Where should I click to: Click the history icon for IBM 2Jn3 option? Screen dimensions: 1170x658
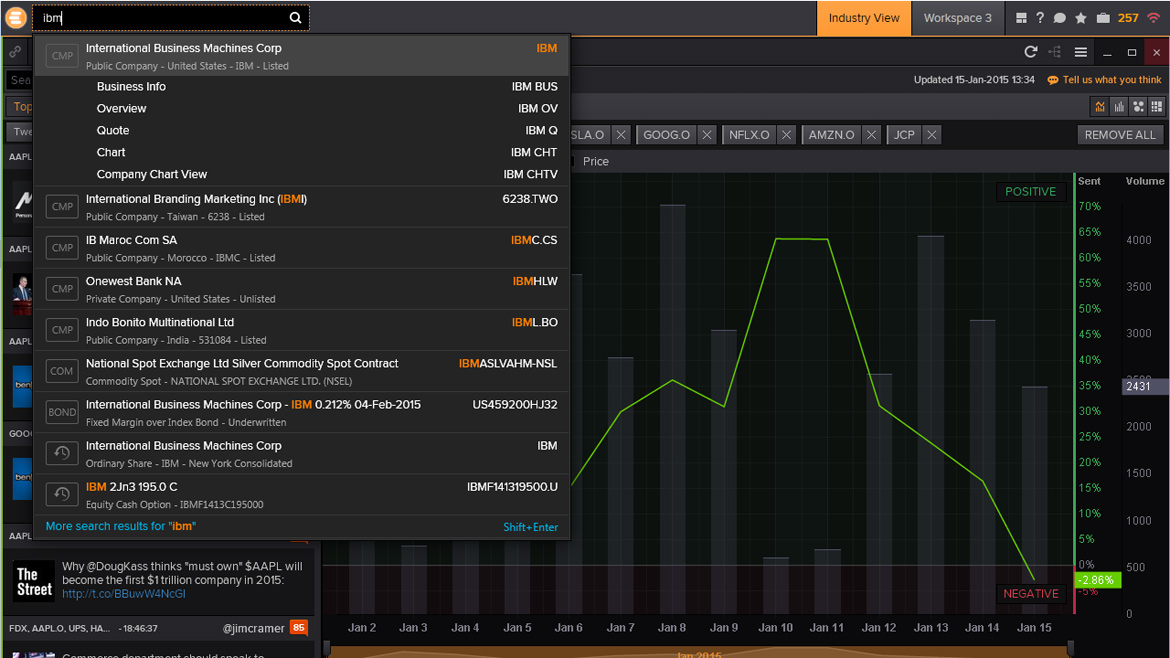click(x=62, y=494)
